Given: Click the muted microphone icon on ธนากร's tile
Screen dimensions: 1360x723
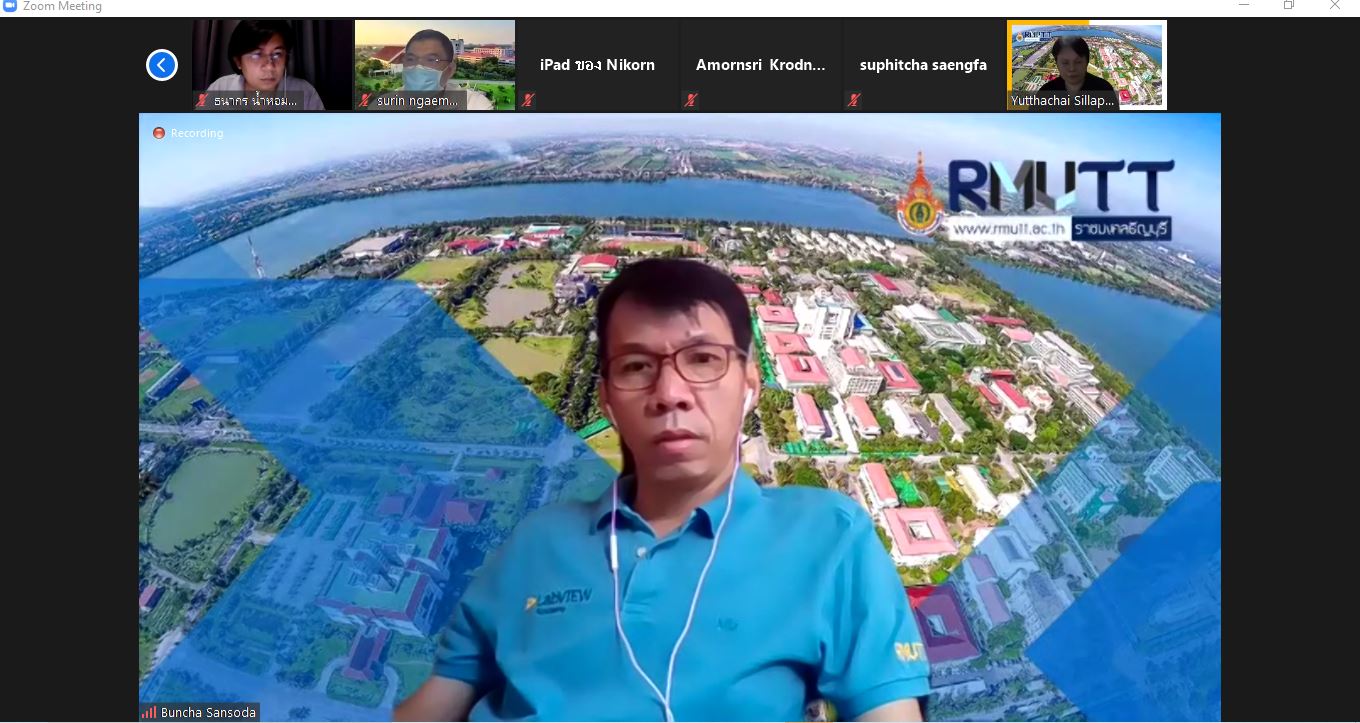Looking at the screenshot, I should (x=201, y=100).
